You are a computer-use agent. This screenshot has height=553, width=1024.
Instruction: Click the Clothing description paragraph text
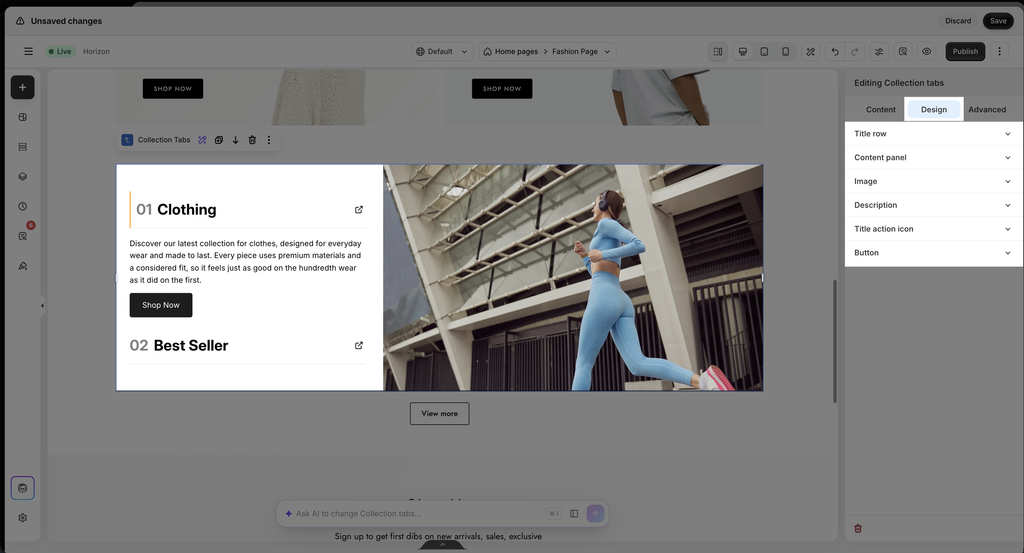(x=246, y=261)
